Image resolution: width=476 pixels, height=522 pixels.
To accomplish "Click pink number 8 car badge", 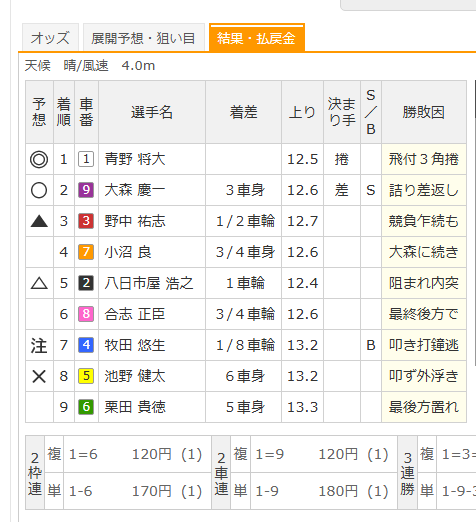I will tap(86, 314).
